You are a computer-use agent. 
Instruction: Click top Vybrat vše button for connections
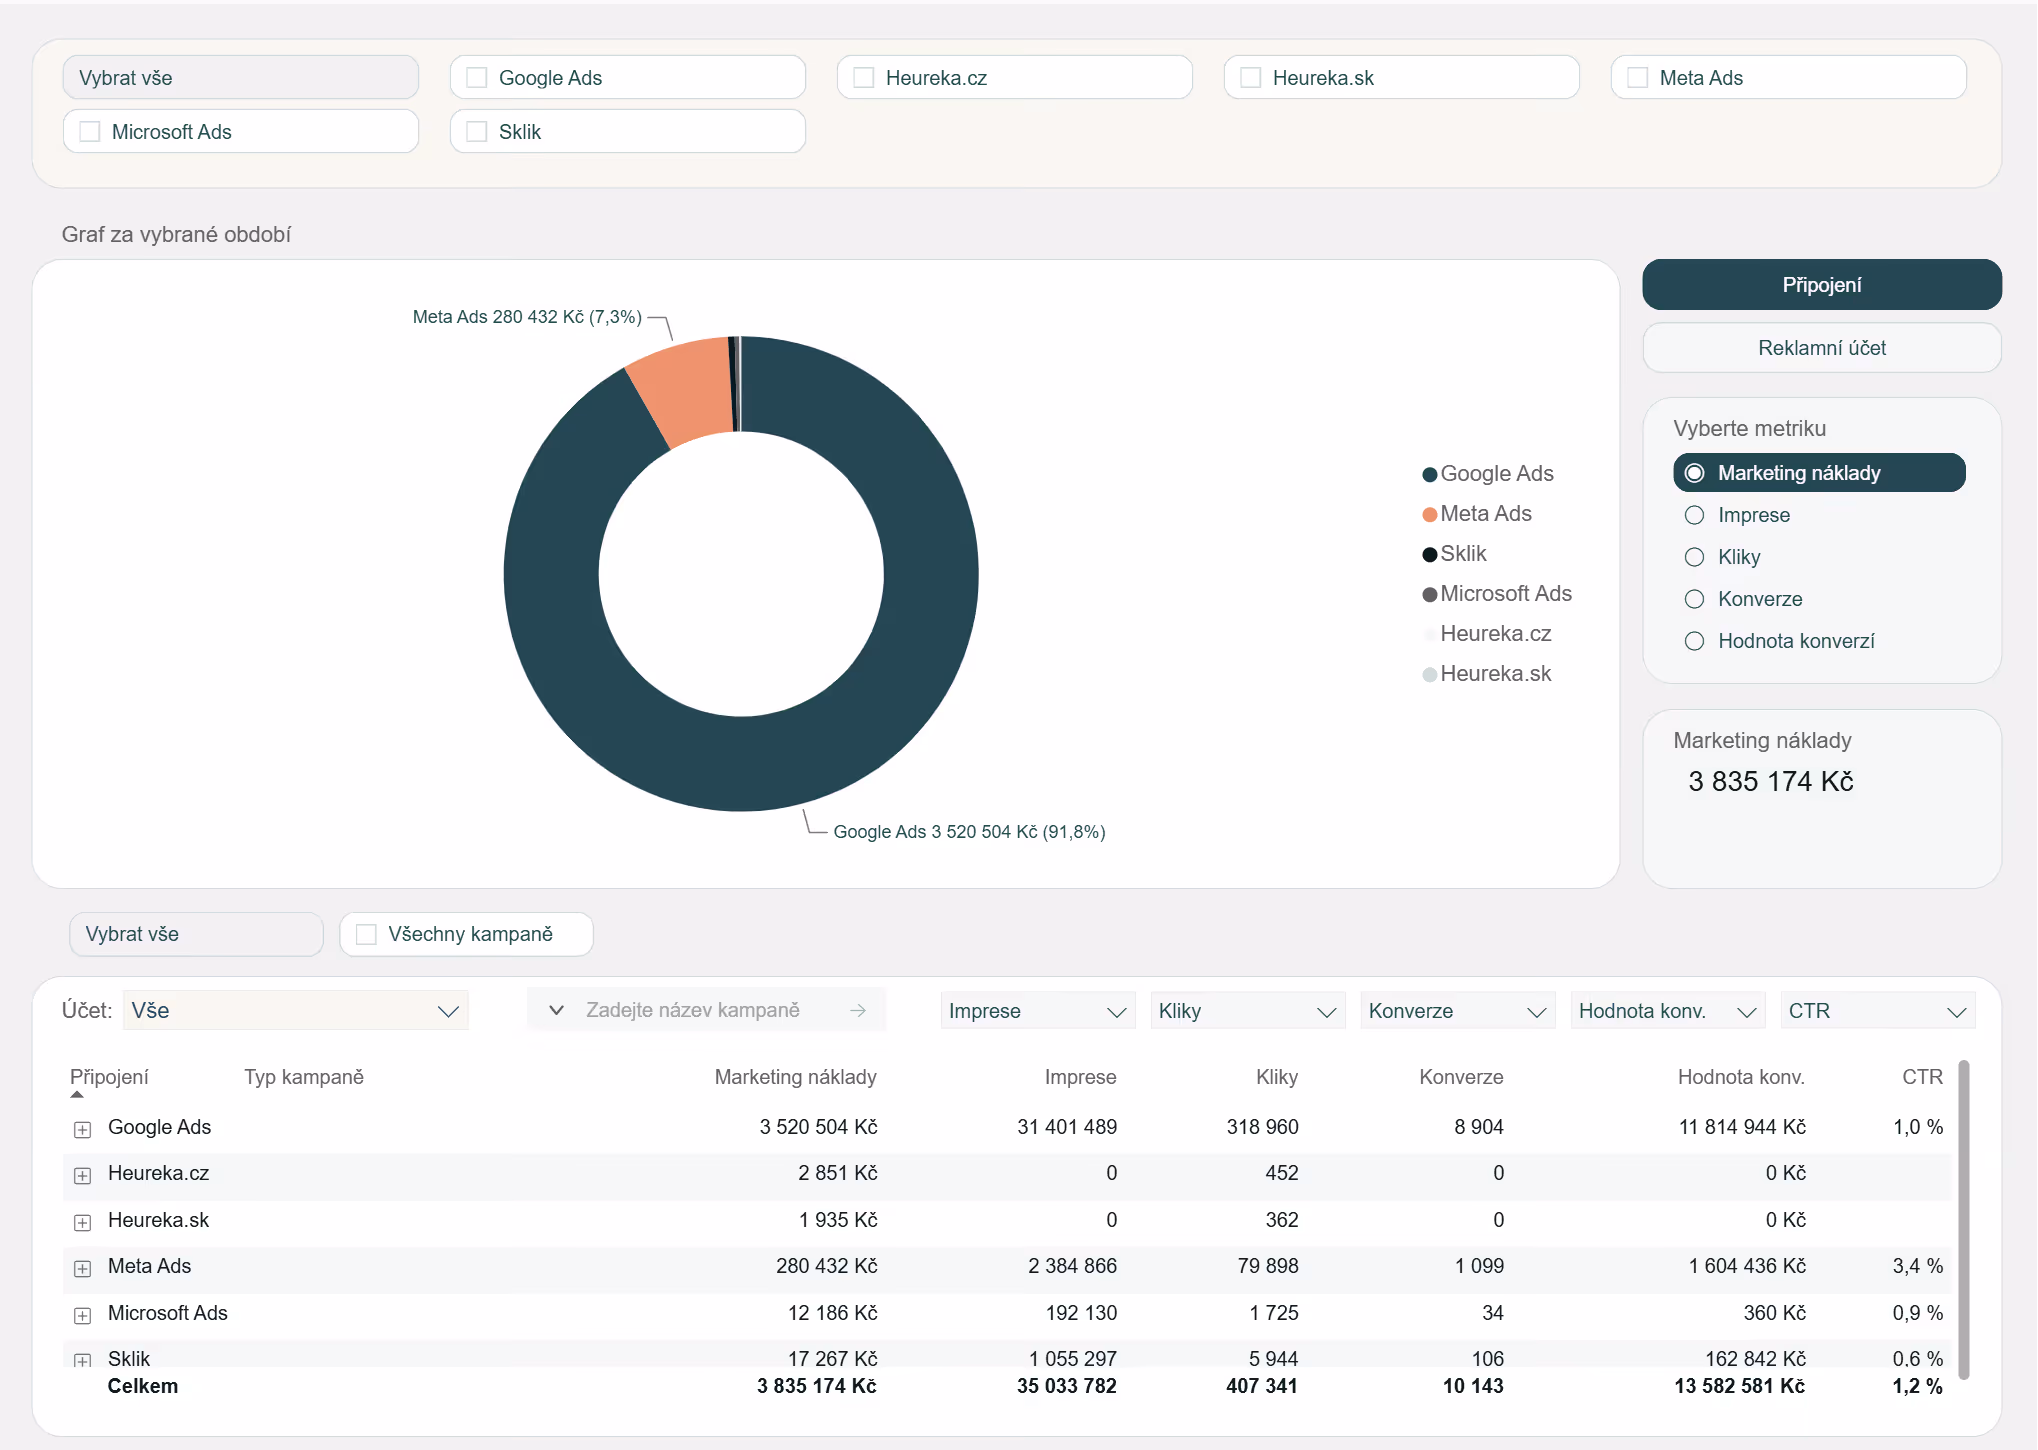[240, 78]
